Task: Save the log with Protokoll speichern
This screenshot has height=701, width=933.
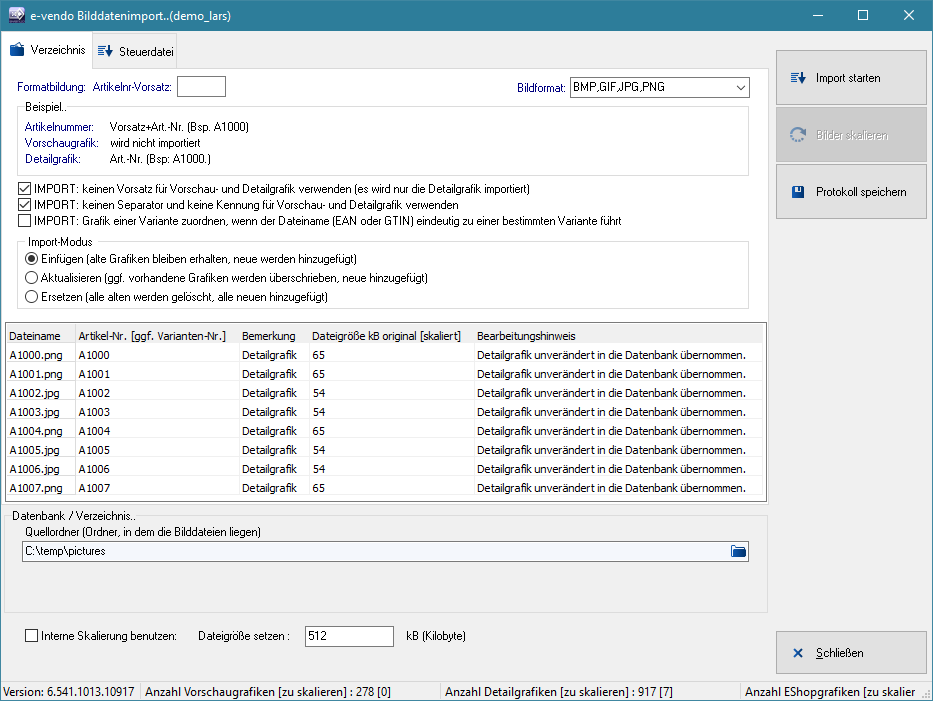Action: pyautogui.click(x=851, y=192)
